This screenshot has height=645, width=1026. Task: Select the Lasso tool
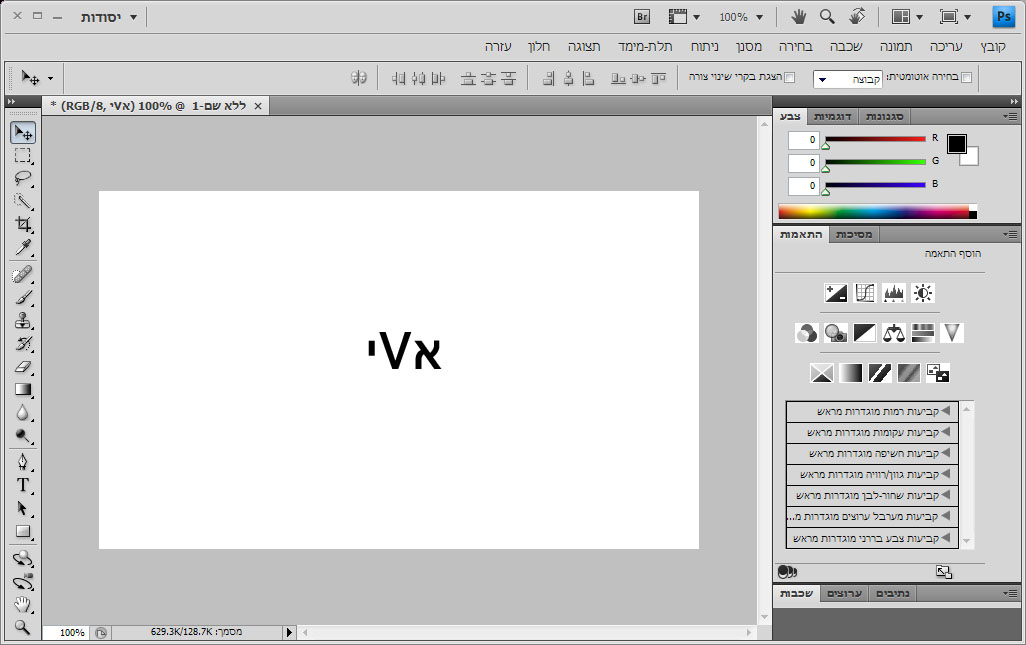pyautogui.click(x=22, y=178)
